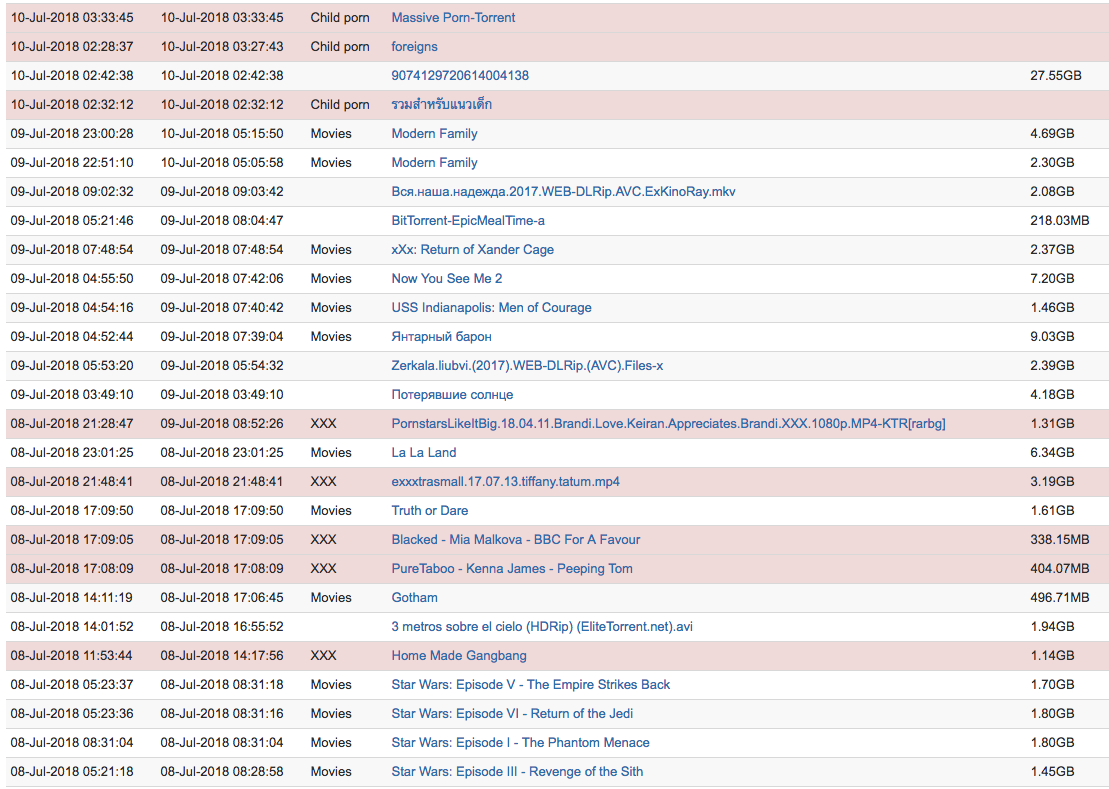Image resolution: width=1109 pixels, height=789 pixels.
Task: Open the Потерявшие солнце link
Action: 452,394
